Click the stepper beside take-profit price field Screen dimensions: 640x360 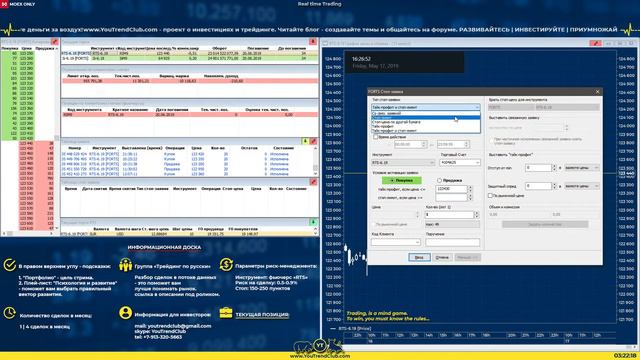[x=470, y=189]
